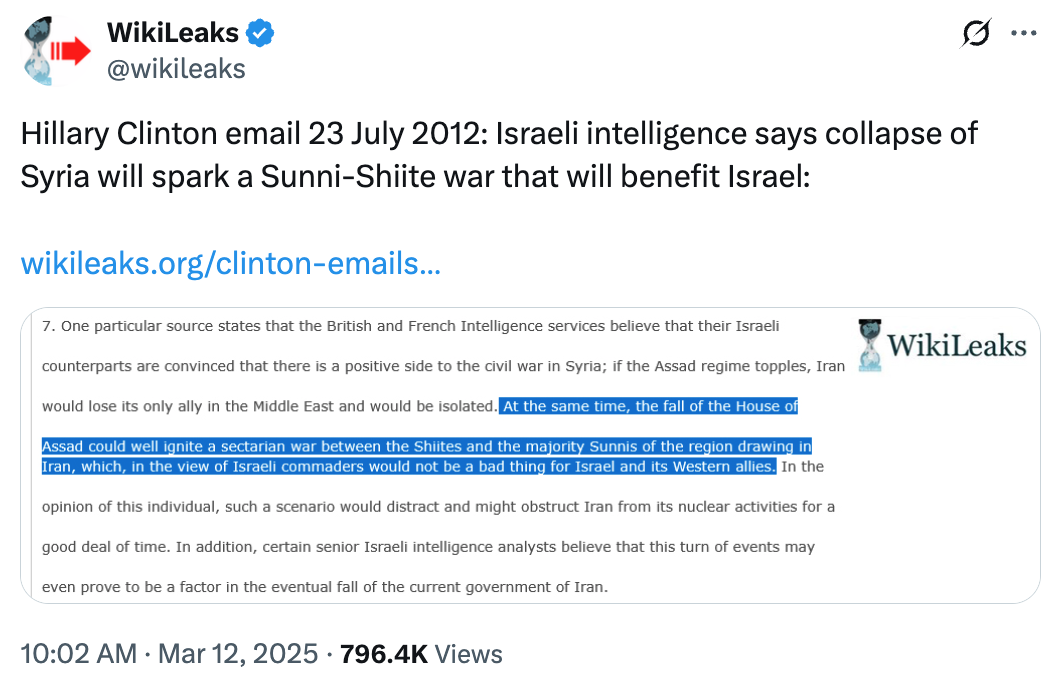Open the WikiLeaks display name
Viewport: 1058px width, 682px height.
[173, 32]
